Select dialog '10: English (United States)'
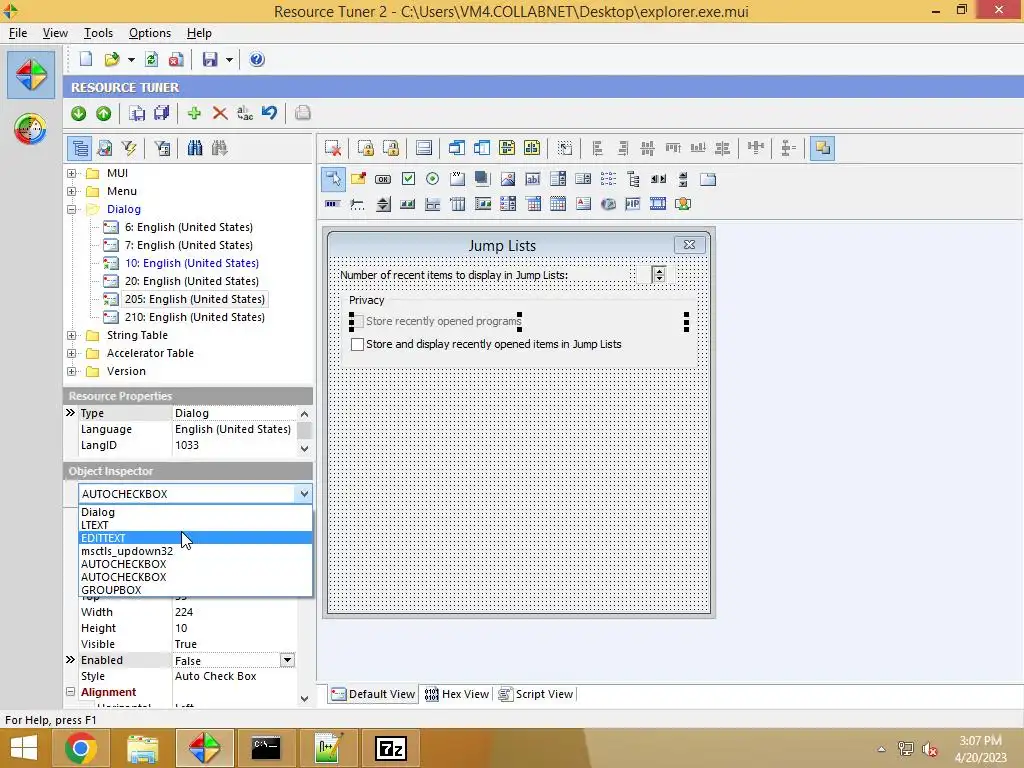The height and width of the screenshot is (768, 1024). click(192, 263)
